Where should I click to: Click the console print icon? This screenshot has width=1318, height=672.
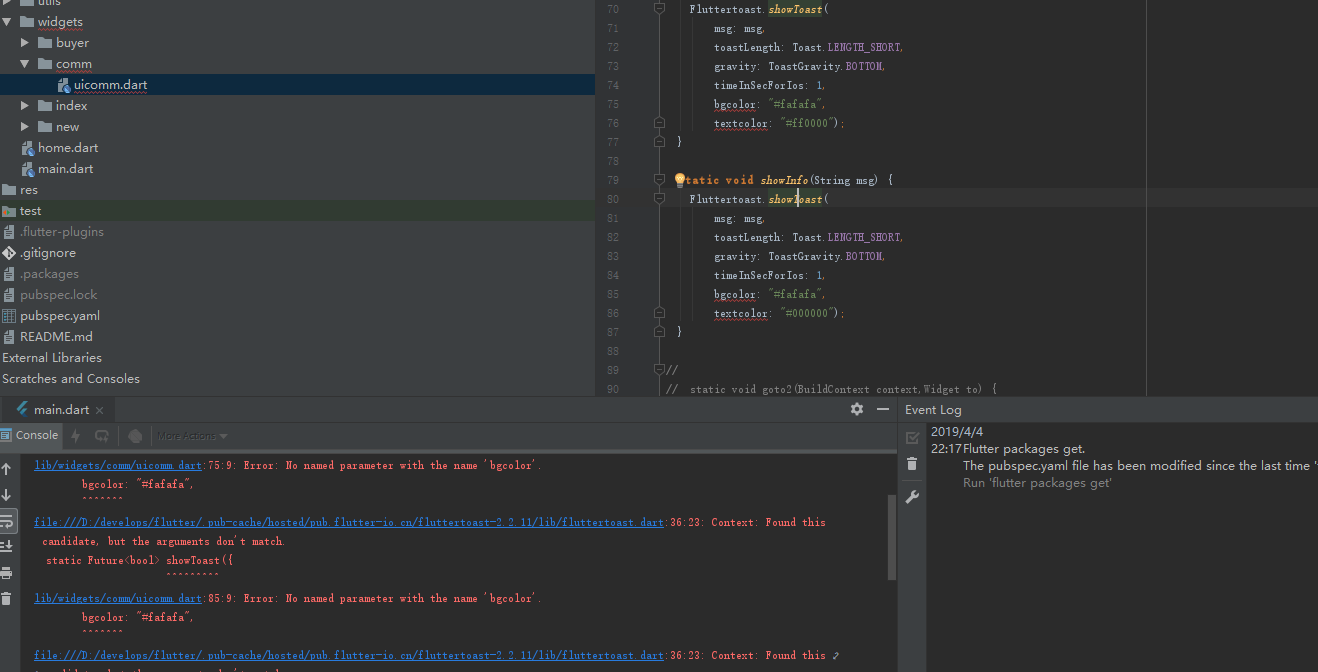pyautogui.click(x=6, y=573)
